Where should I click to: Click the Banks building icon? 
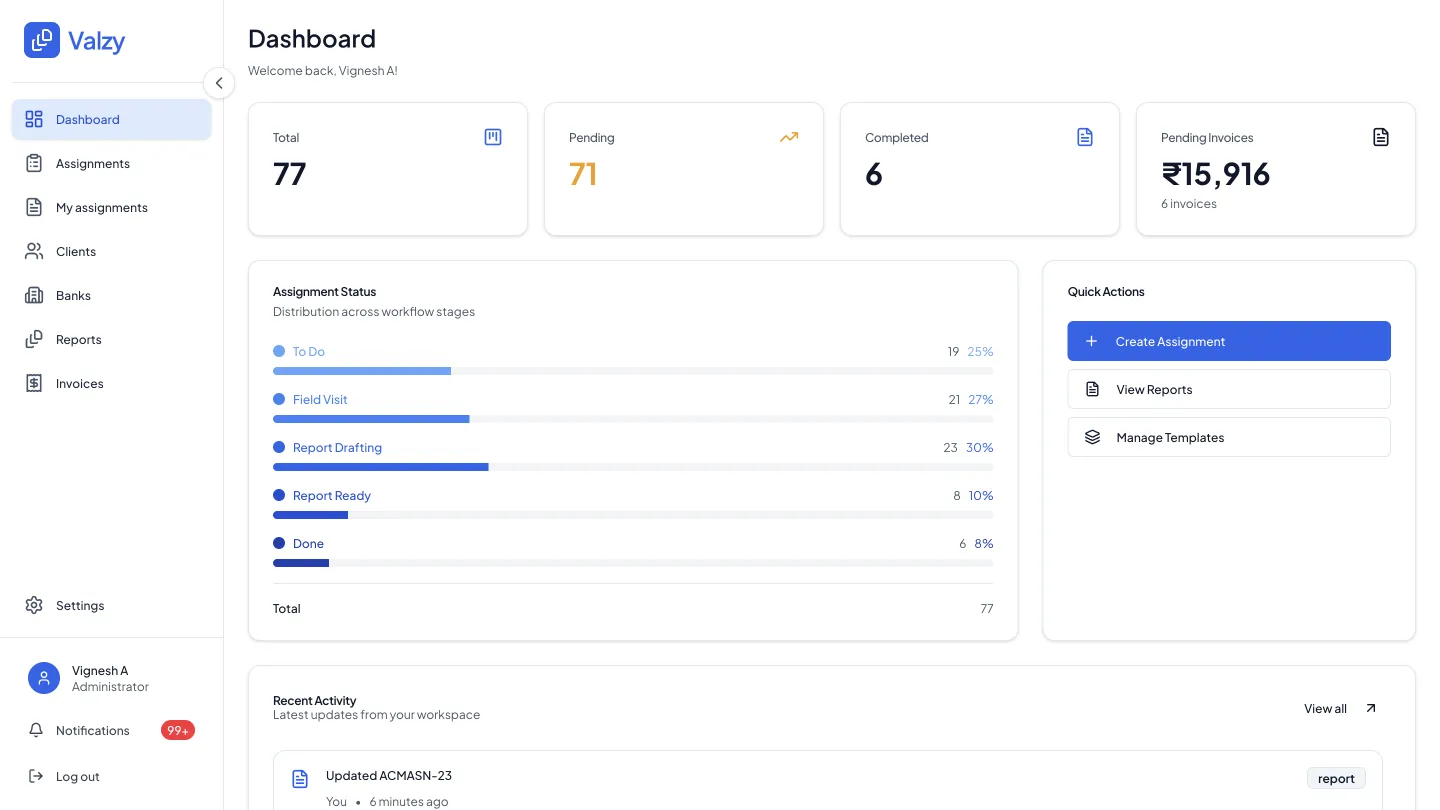pyautogui.click(x=34, y=295)
